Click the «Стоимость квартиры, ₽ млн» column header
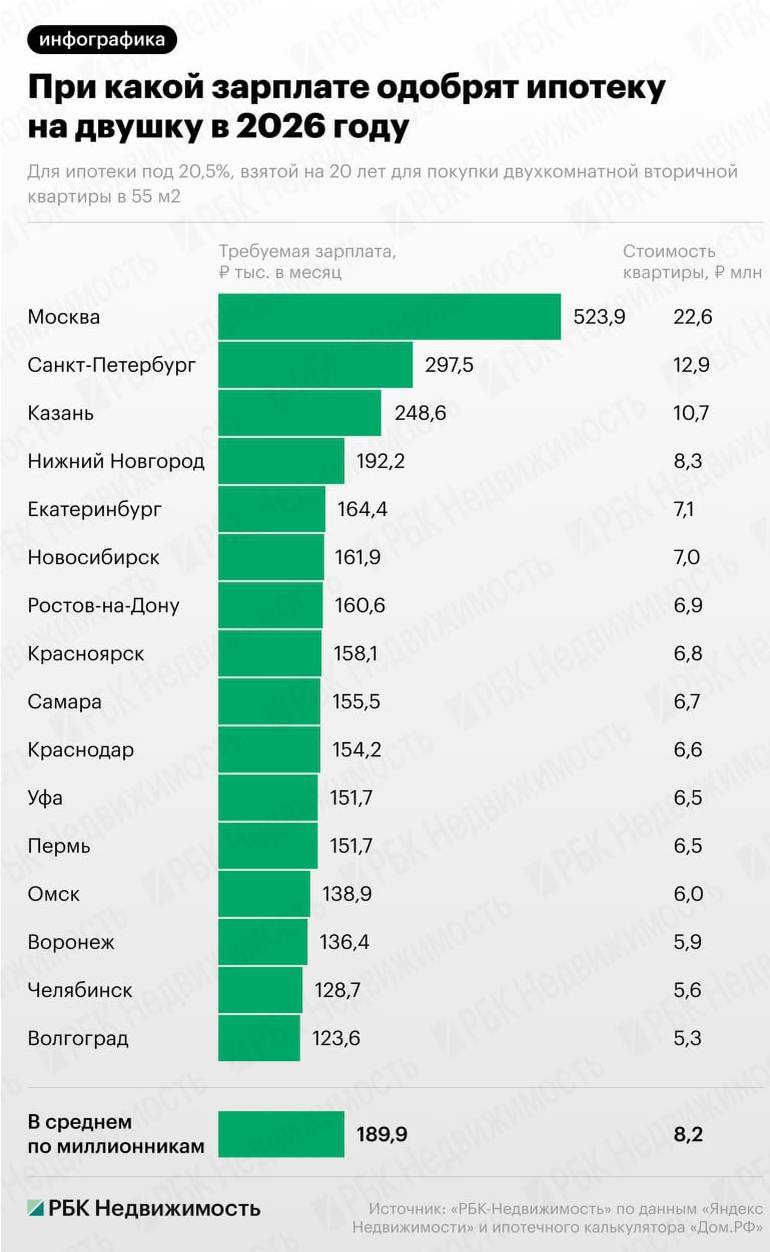The height and width of the screenshot is (1252, 770). (x=692, y=262)
